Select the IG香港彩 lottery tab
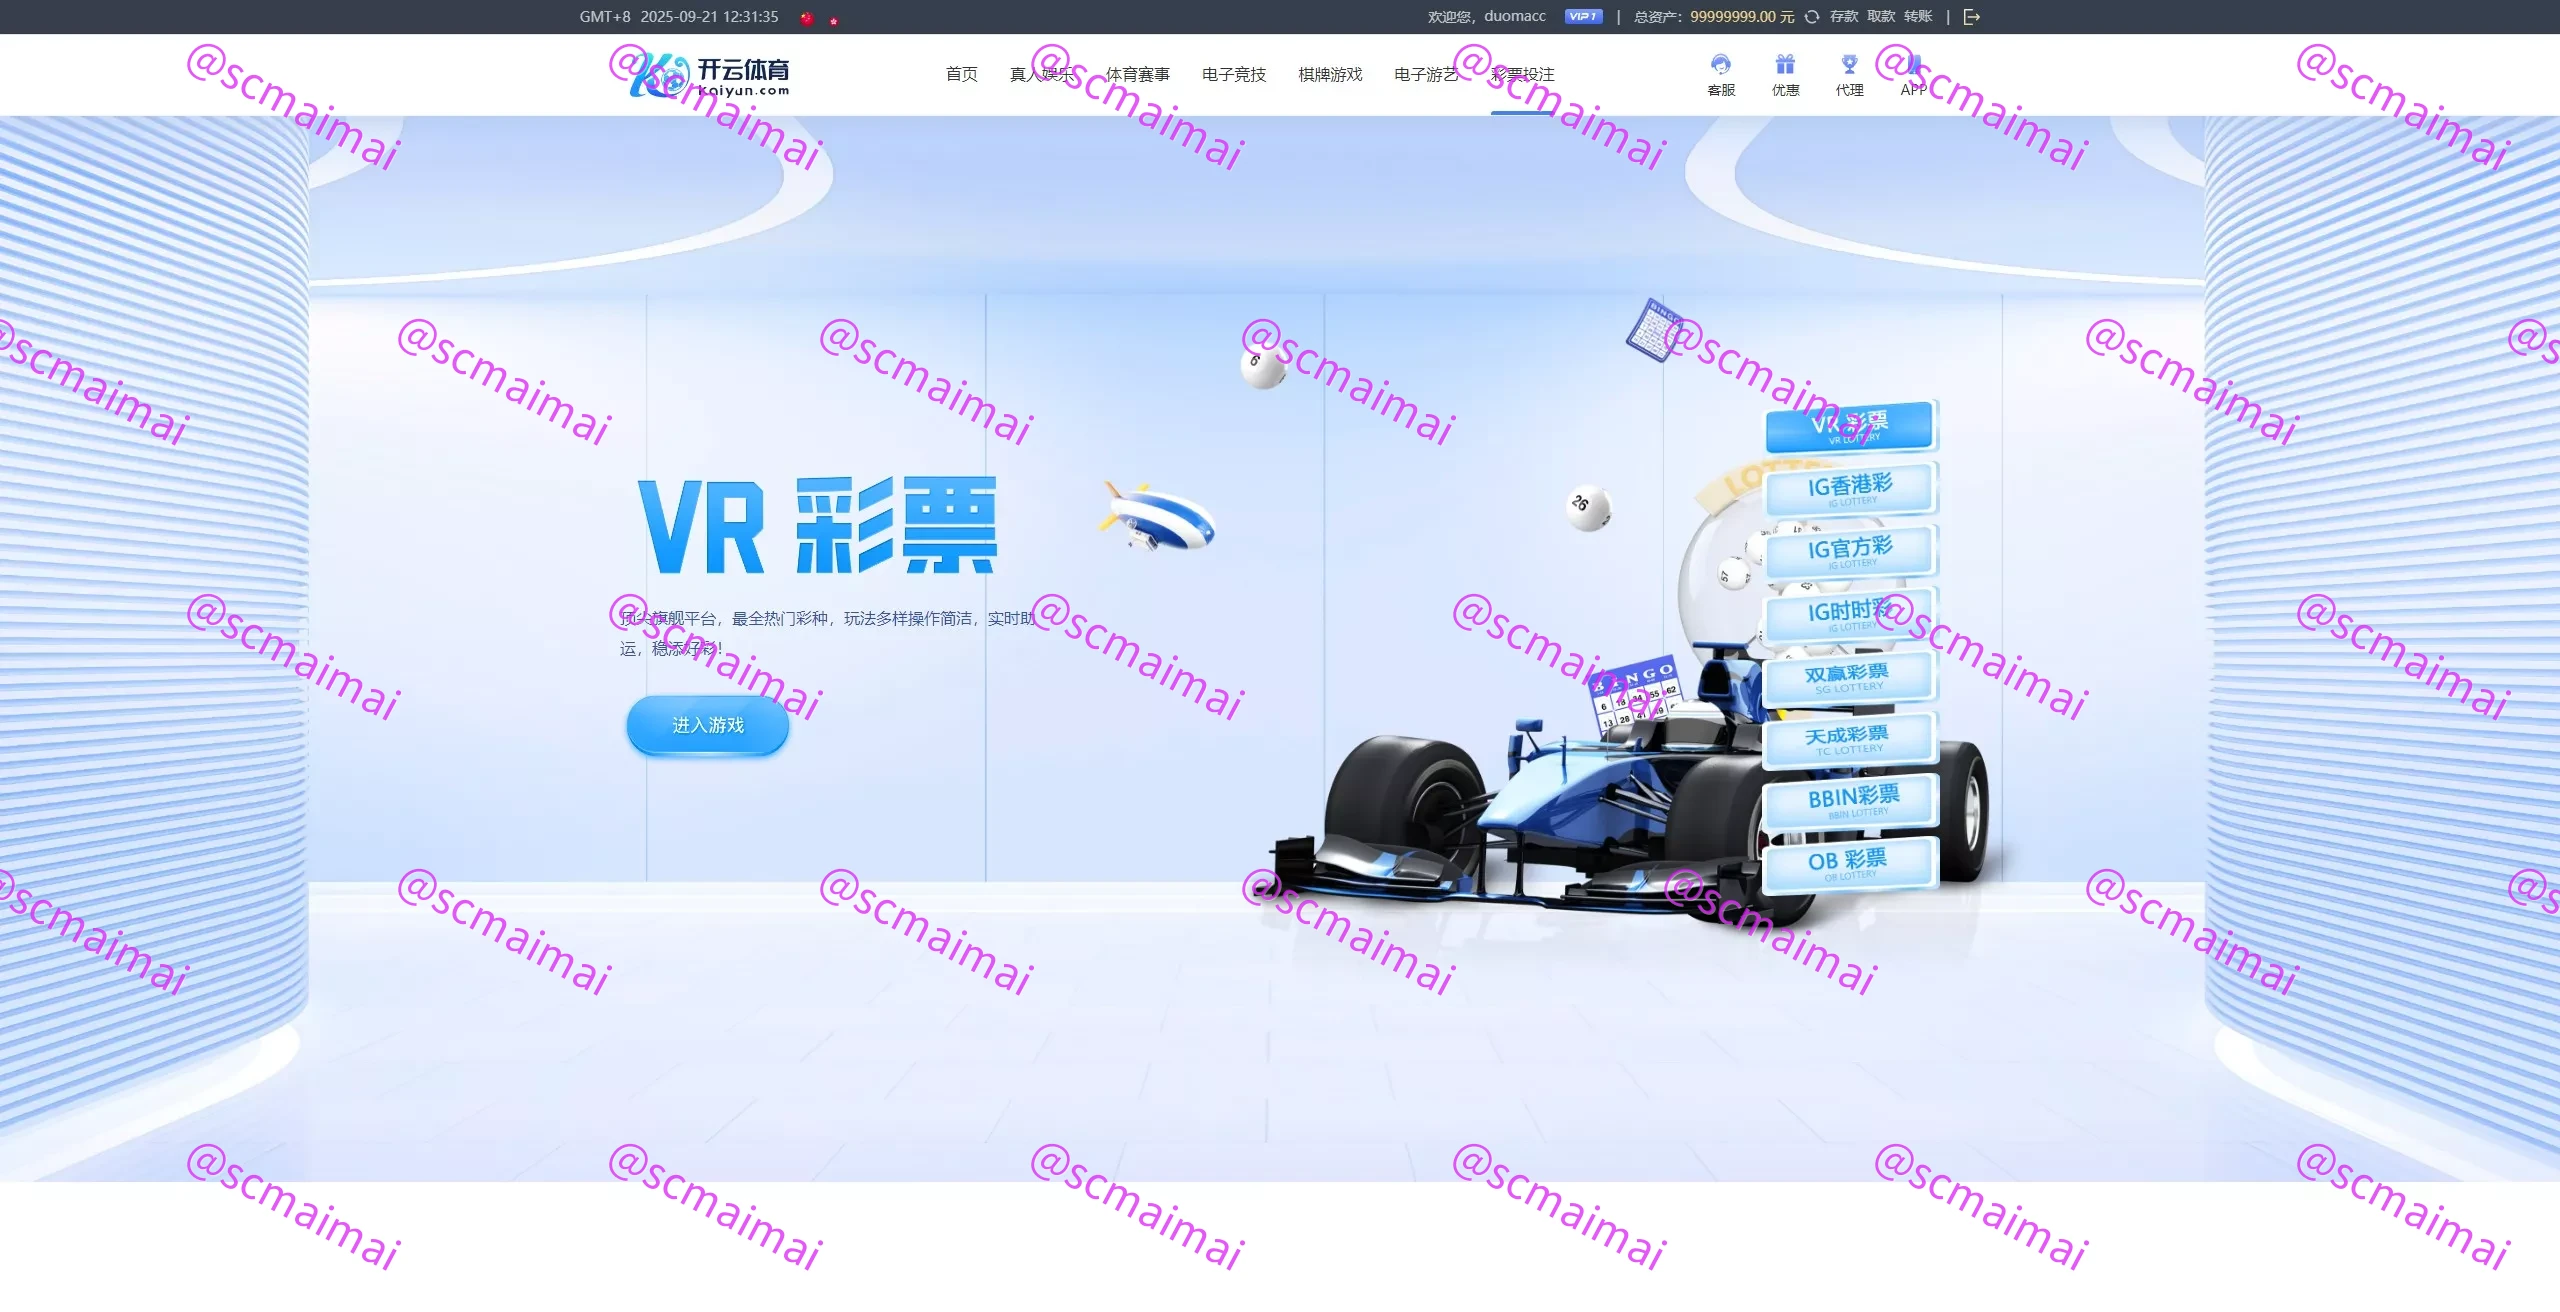 pos(1850,489)
